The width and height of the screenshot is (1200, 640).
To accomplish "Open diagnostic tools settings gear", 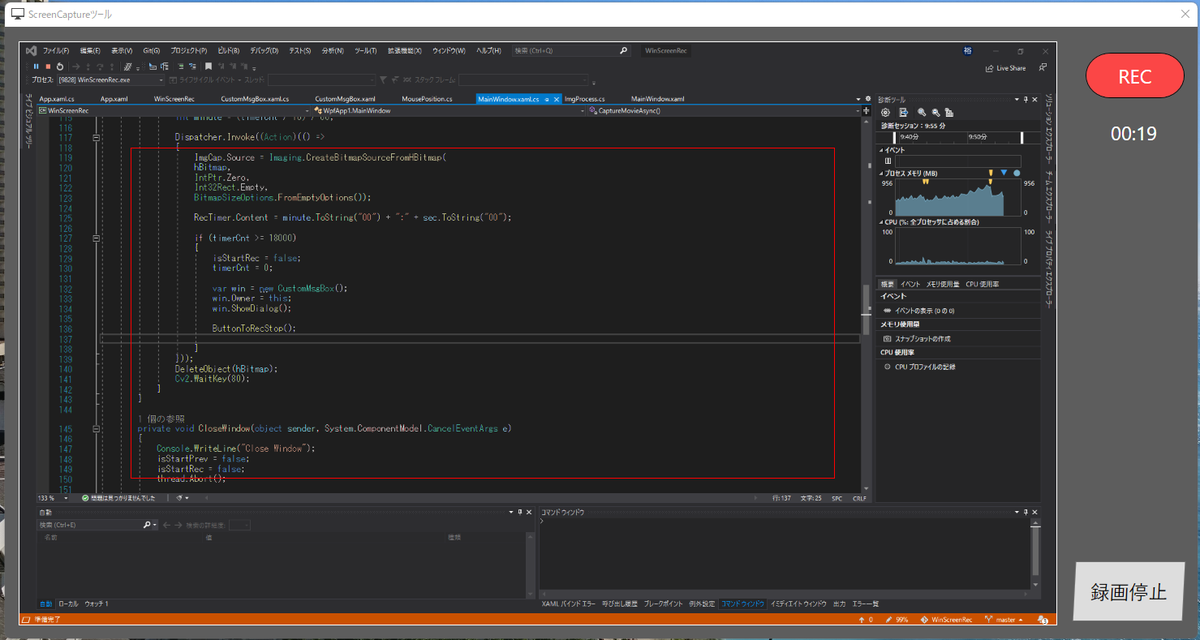I will click(x=885, y=112).
